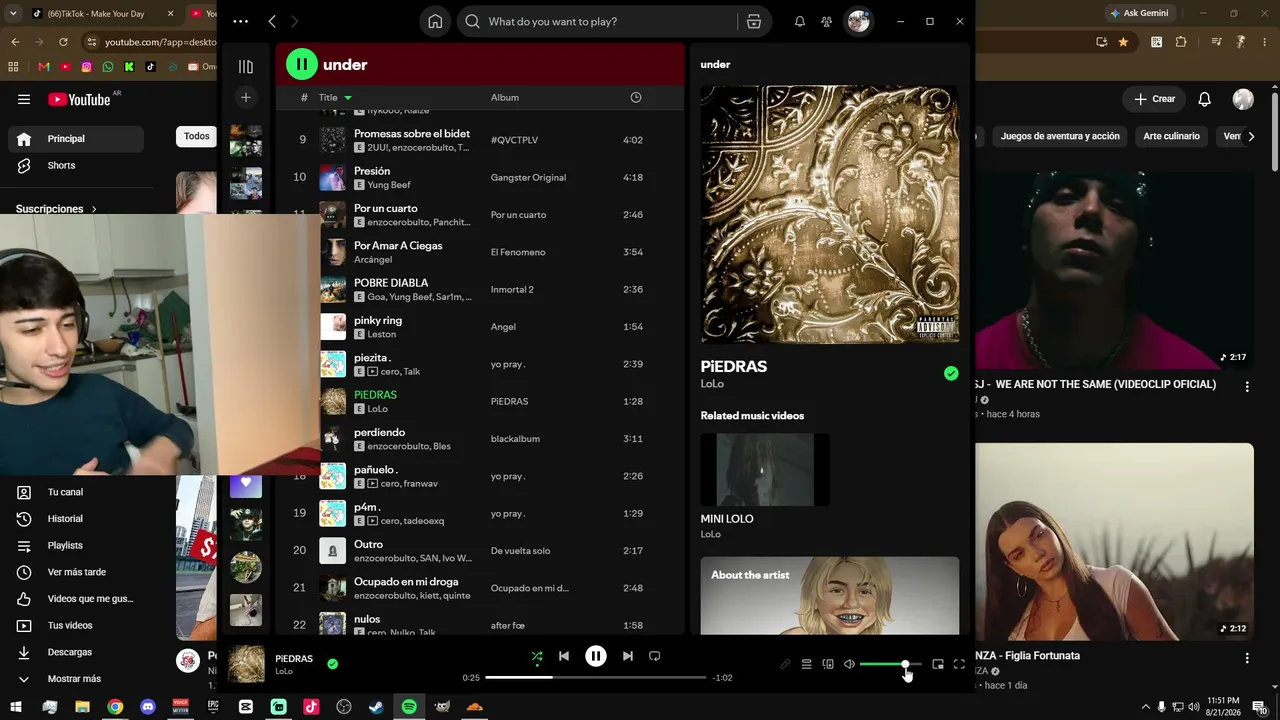Select the track pinky ring

(378, 320)
